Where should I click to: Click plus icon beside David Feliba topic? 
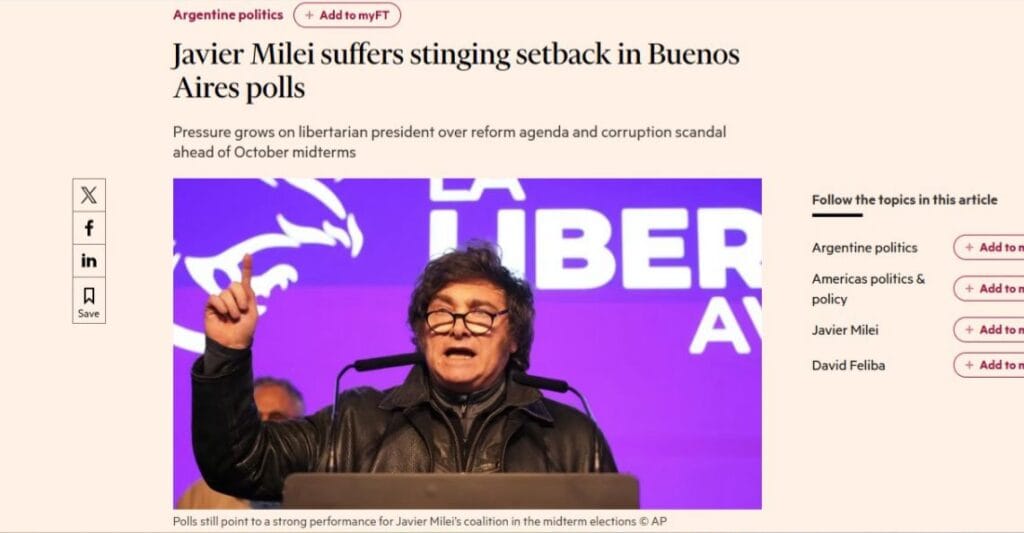point(969,365)
